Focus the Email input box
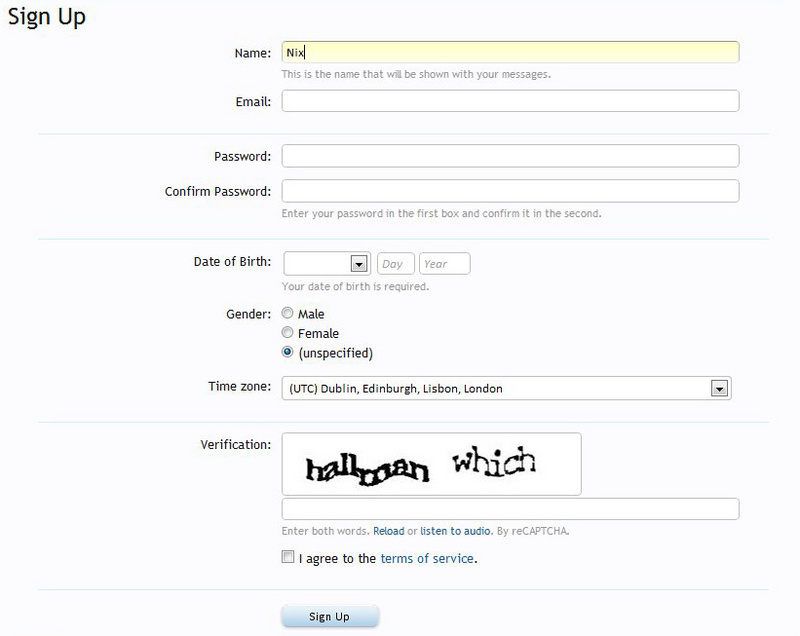800x636 pixels. (x=510, y=101)
